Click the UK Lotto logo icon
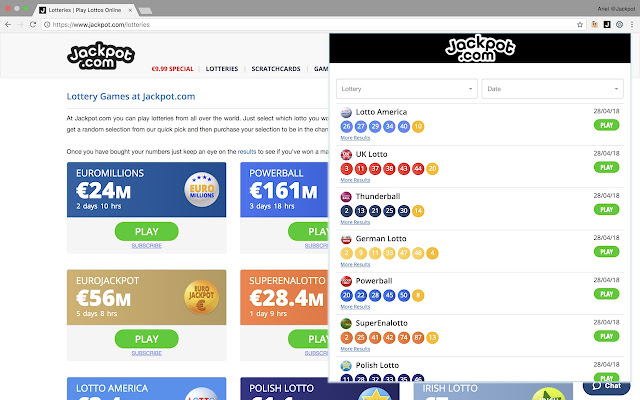Image resolution: width=640 pixels, height=400 pixels. pos(346,154)
